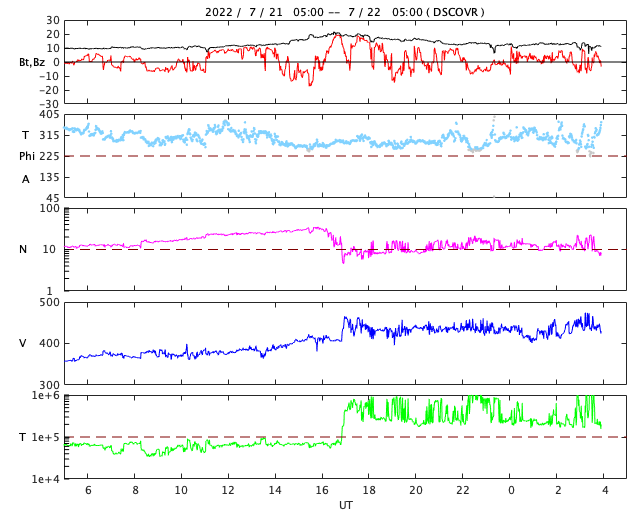Click the "135" tick on the Phi panel
Screen dimensions: 640x512
[x=49, y=177]
